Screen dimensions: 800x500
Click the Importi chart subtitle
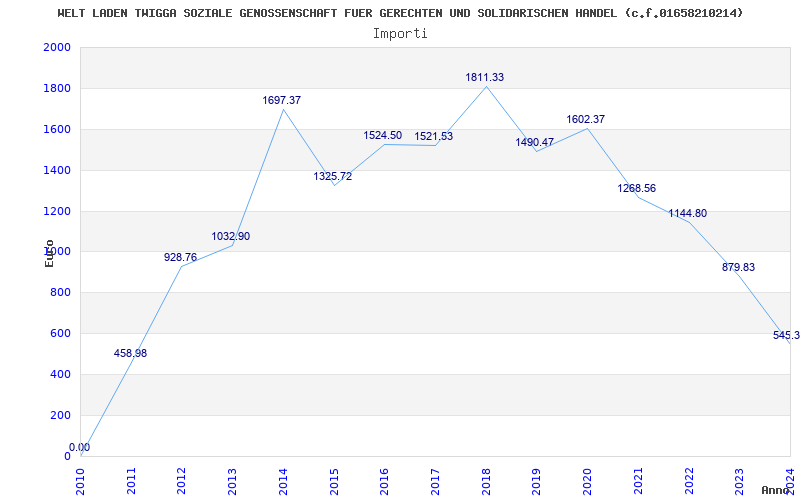(400, 33)
